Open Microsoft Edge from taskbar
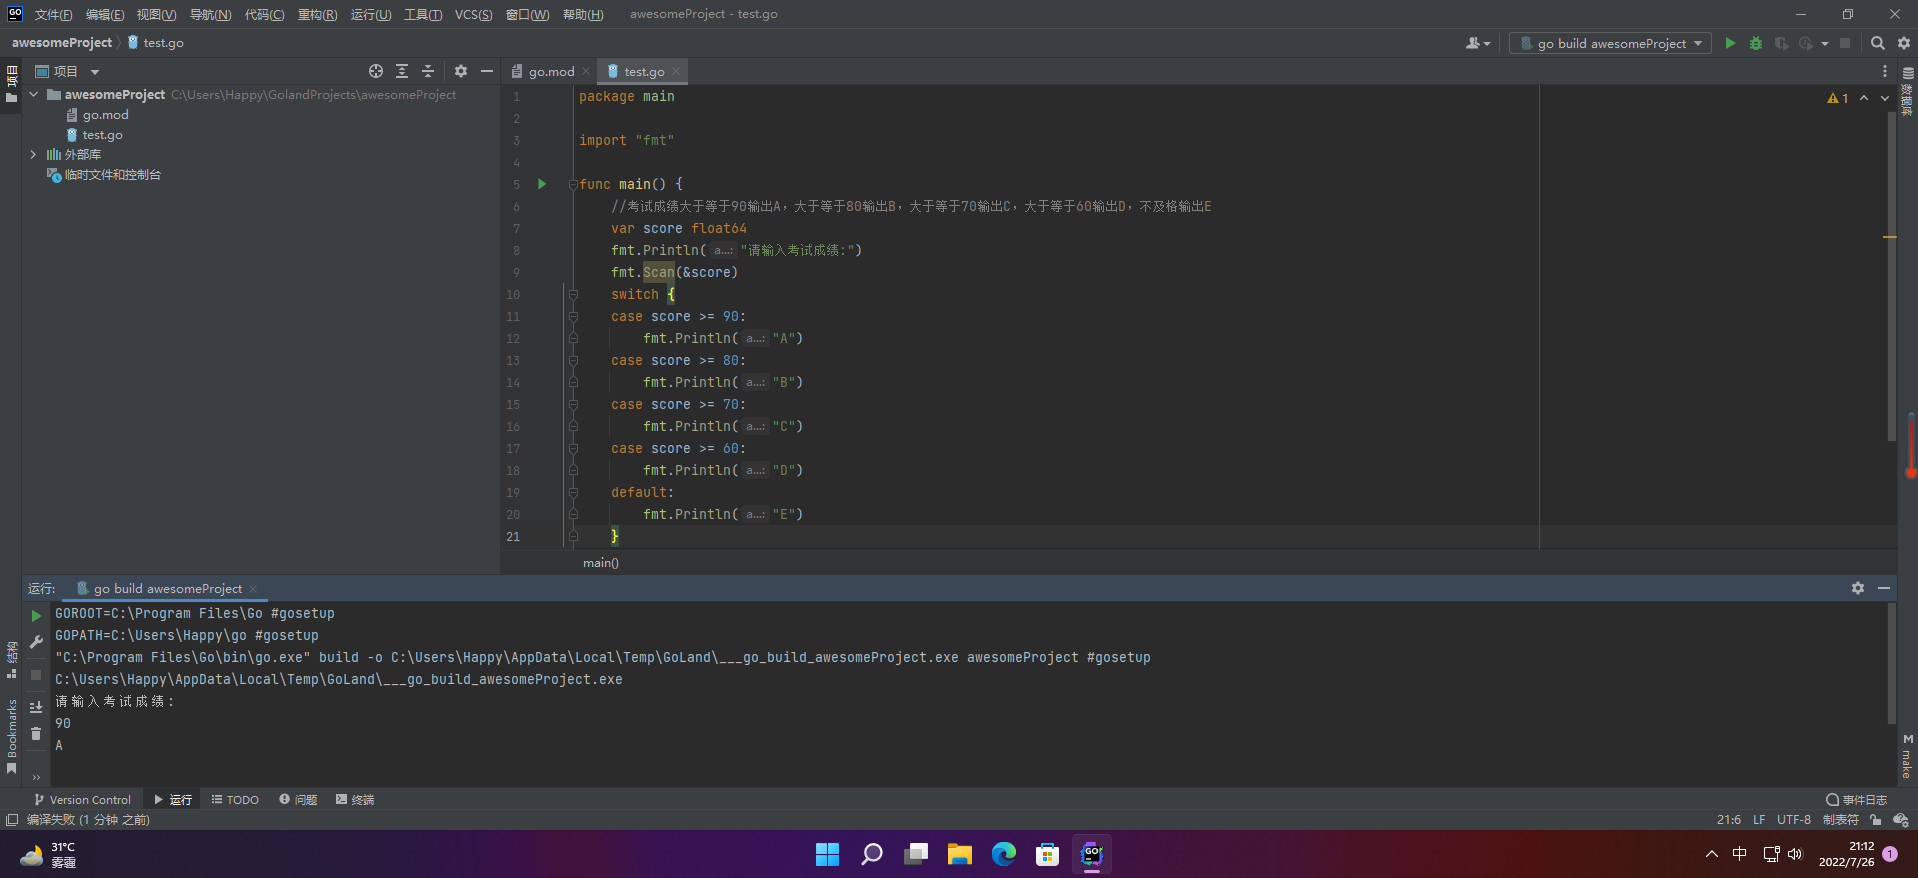Screen dimensions: 1918x878 pos(1004,854)
